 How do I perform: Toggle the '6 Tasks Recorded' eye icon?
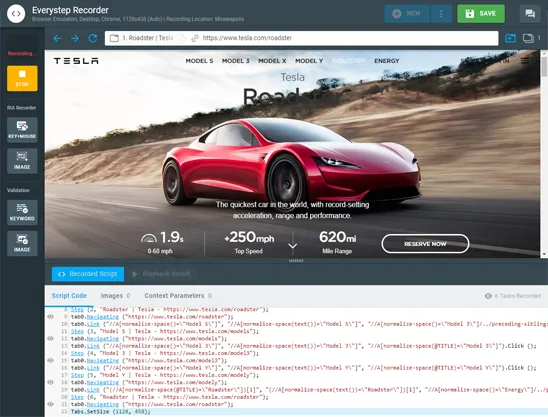click(x=488, y=296)
